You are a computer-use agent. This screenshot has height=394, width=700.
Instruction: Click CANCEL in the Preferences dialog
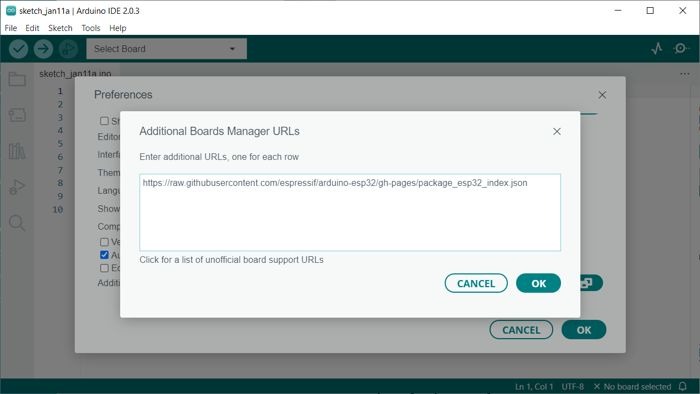point(521,330)
